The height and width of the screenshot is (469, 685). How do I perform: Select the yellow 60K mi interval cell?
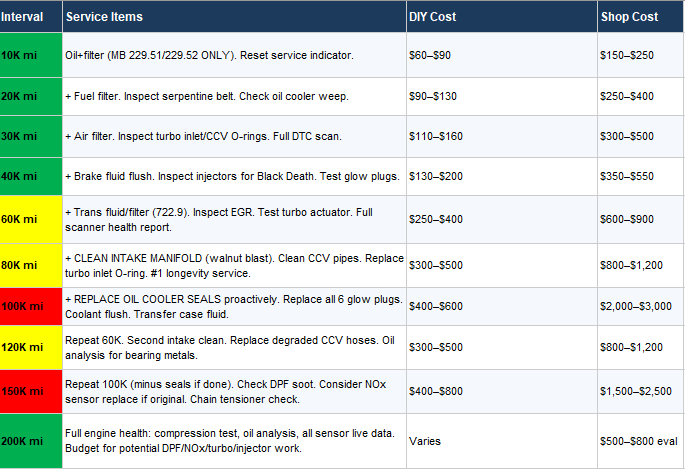(x=30, y=219)
